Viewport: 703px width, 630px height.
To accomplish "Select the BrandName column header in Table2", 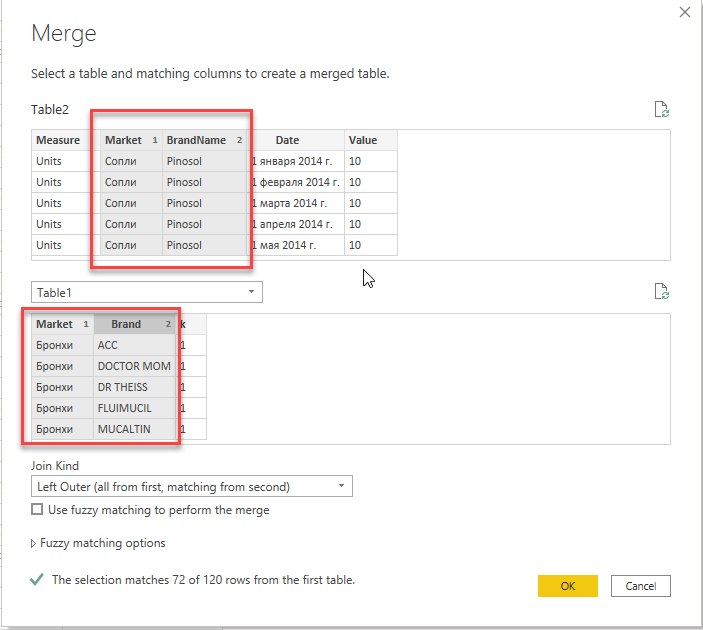I will click(x=204, y=140).
